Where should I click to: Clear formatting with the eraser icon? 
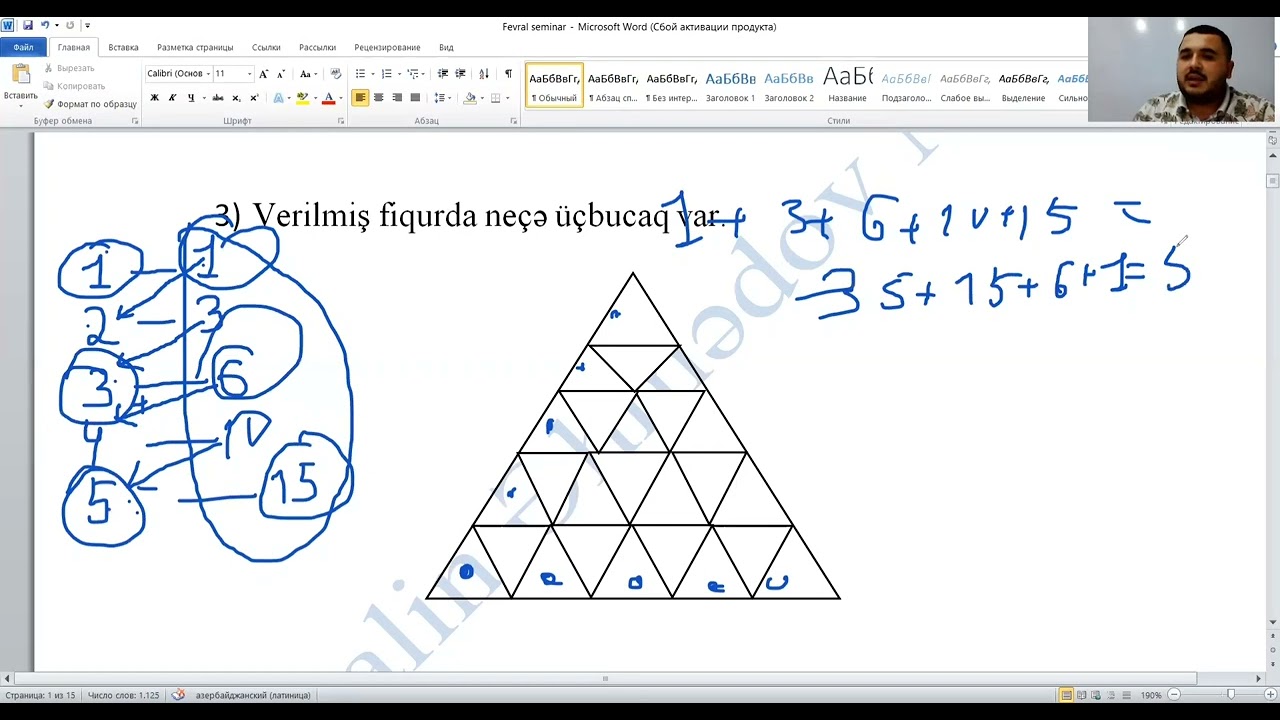[x=336, y=74]
